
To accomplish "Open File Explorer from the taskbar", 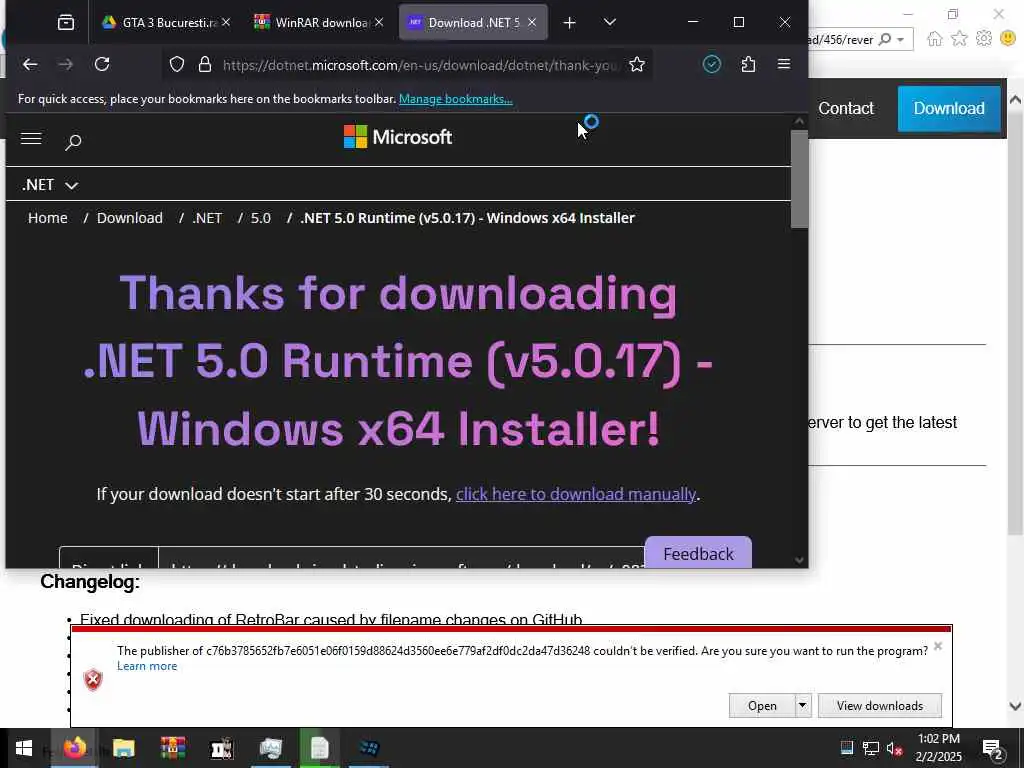I will (x=123, y=748).
